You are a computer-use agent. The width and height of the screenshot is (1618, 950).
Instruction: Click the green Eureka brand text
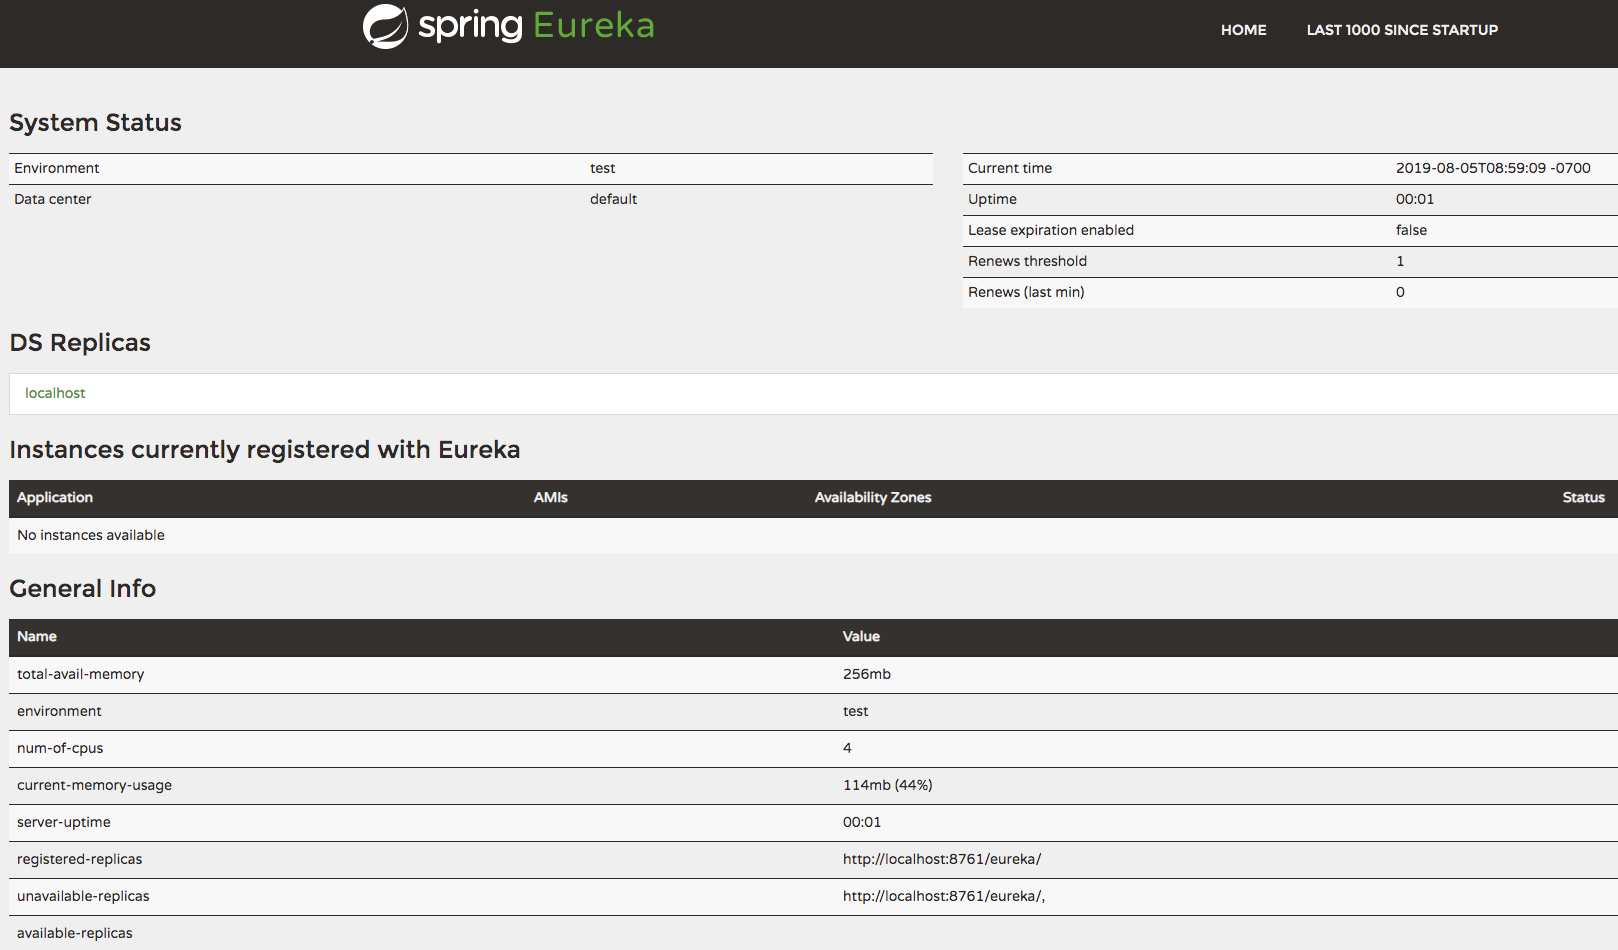point(593,25)
